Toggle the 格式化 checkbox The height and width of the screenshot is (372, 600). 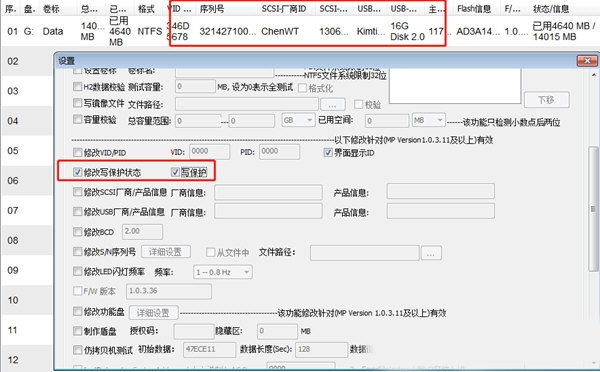[302, 88]
